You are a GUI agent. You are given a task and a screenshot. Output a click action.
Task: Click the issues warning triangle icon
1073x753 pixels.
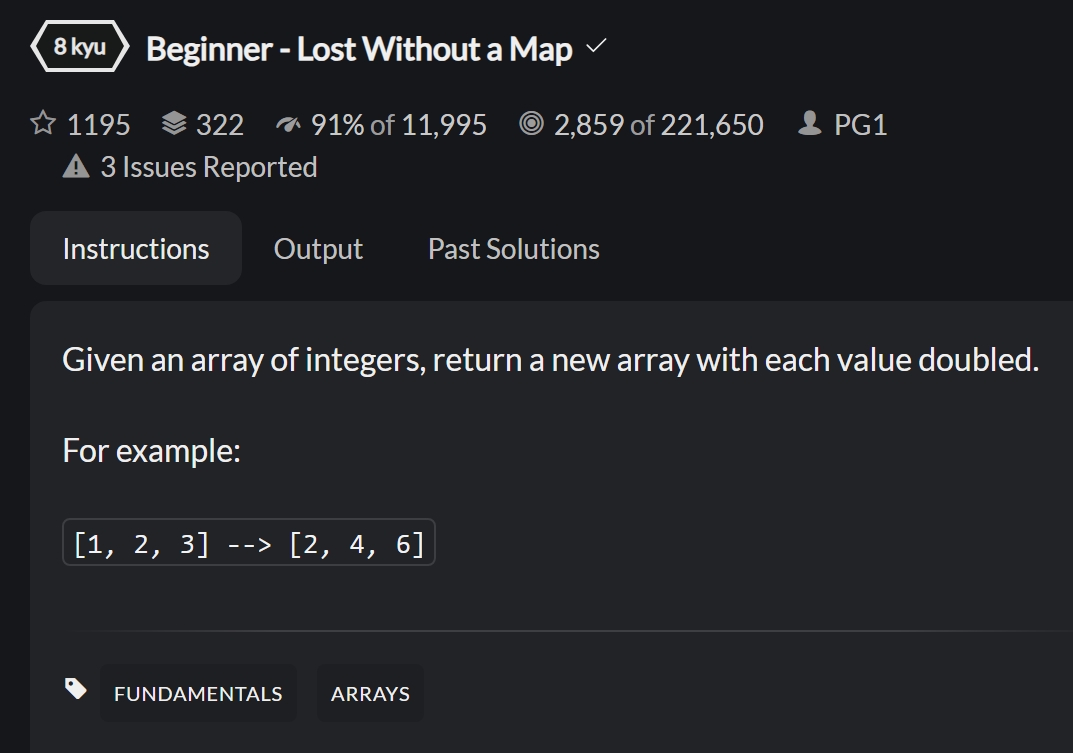click(x=76, y=166)
